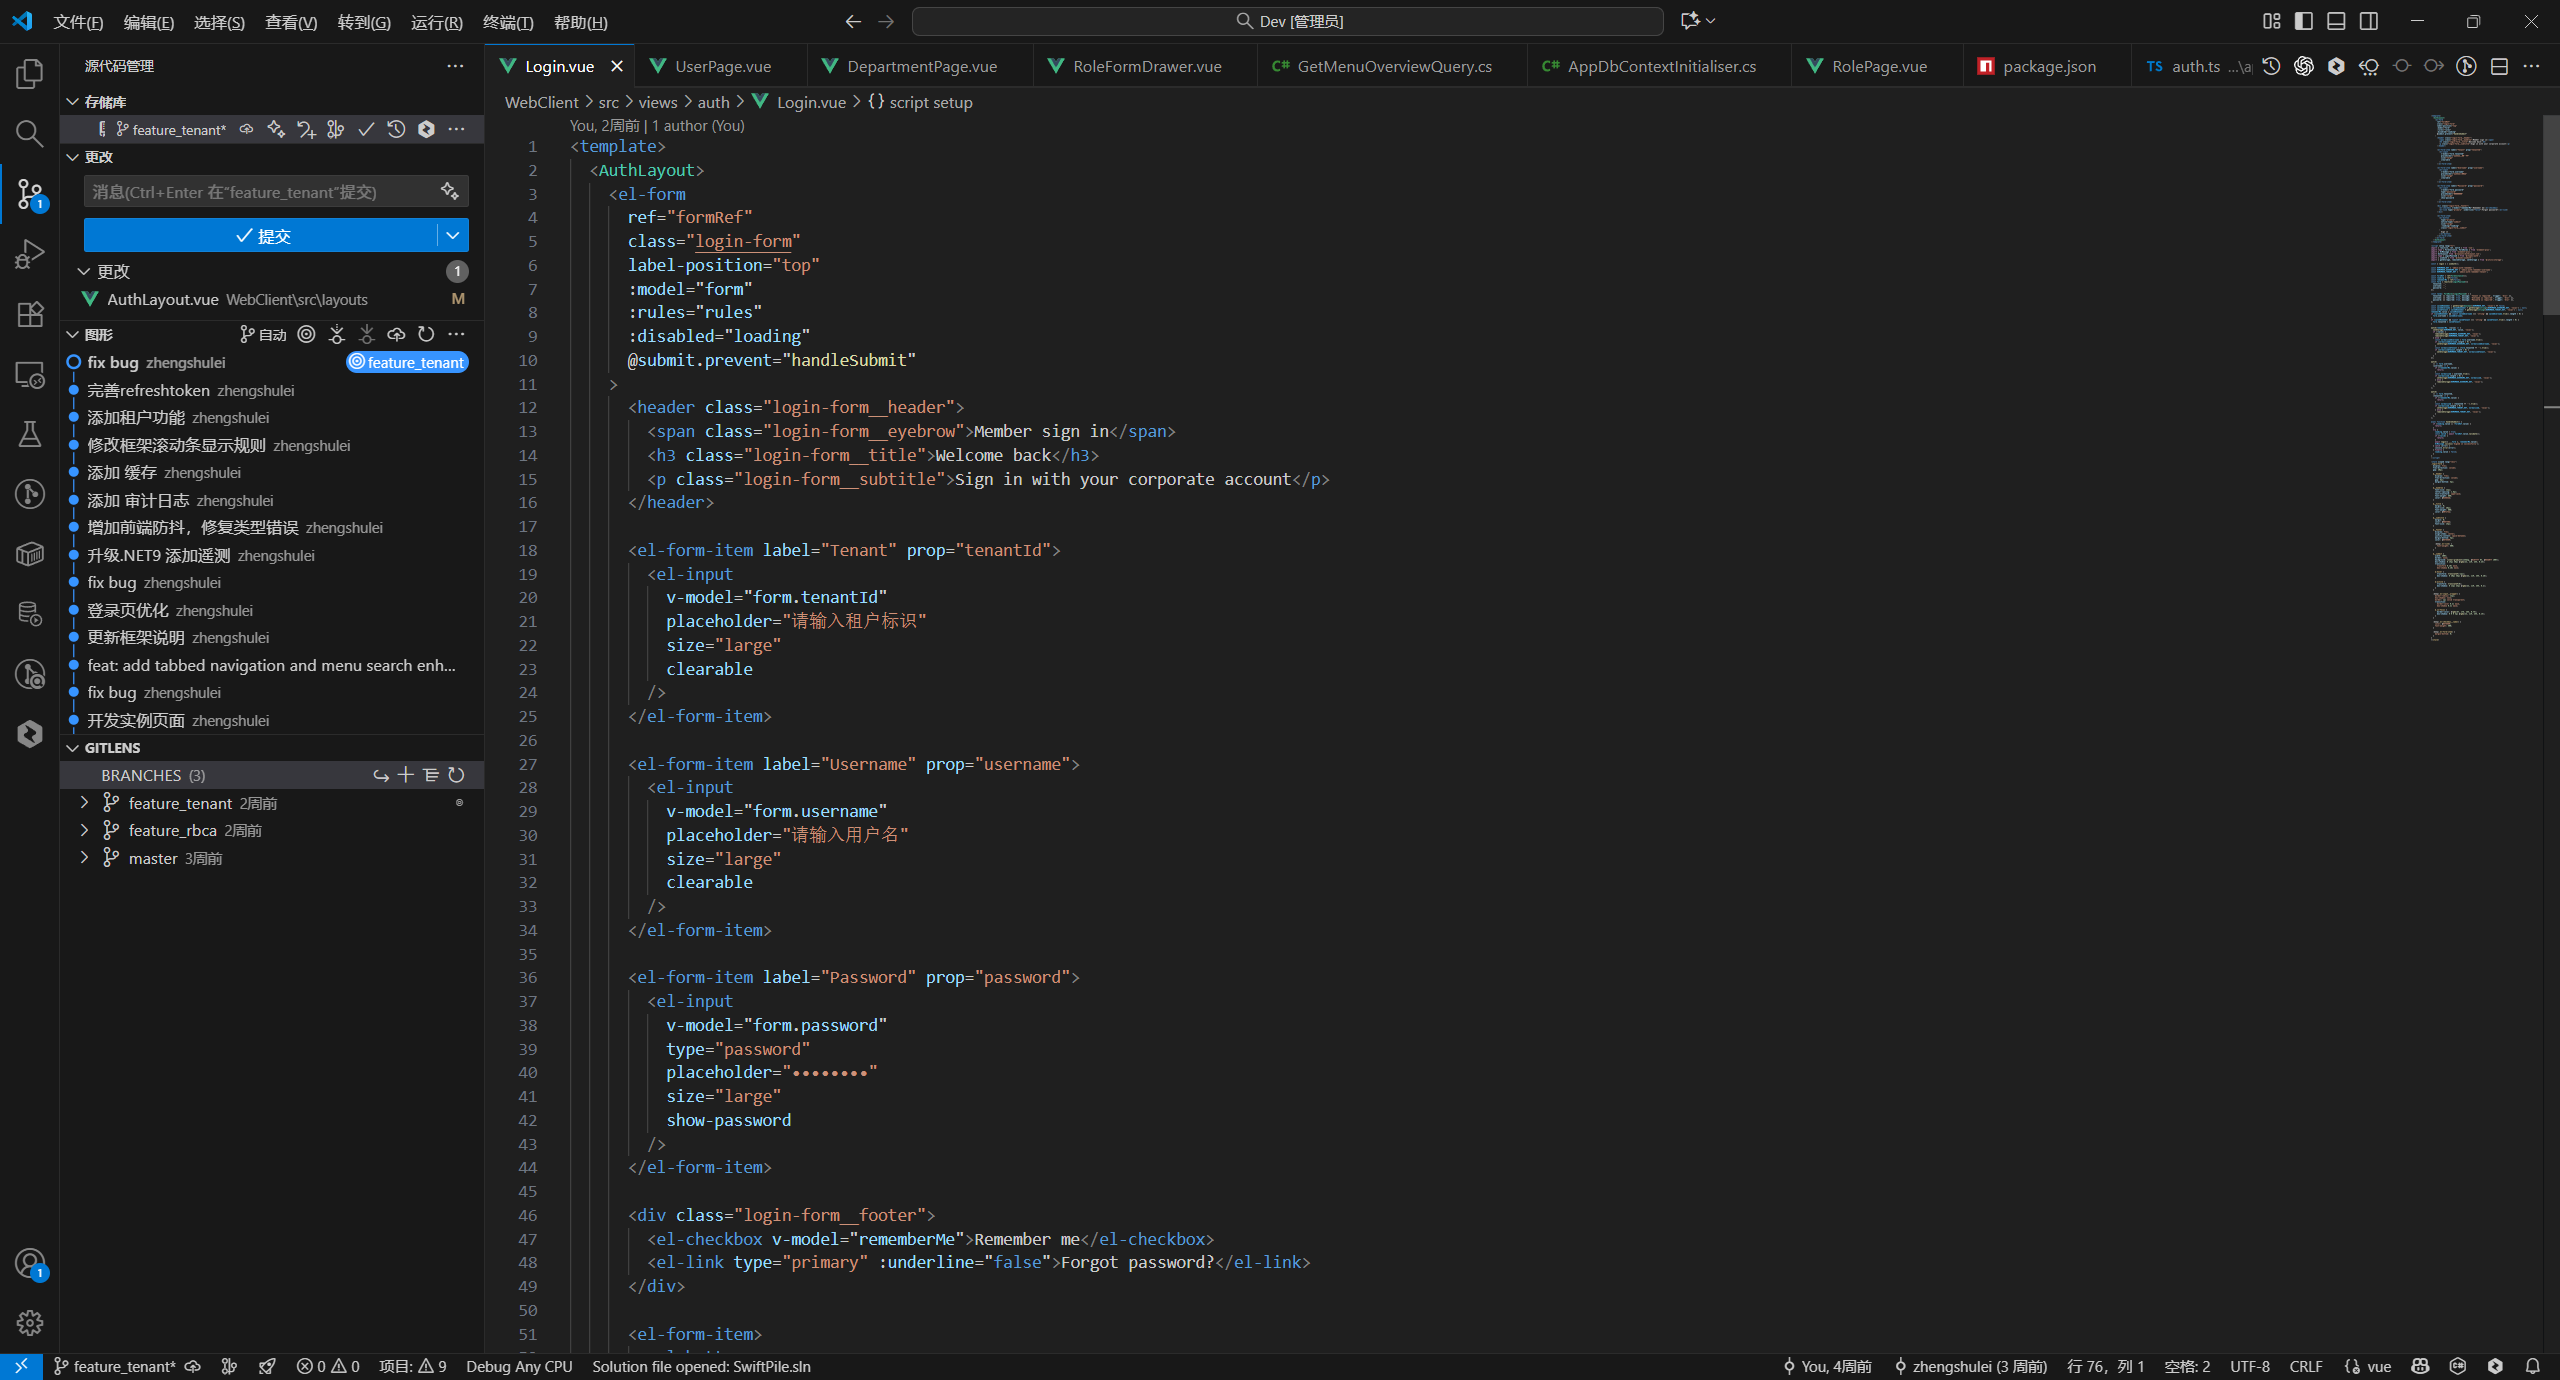Open the Search view icon
Viewport: 2560px width, 1380px height.
tap(30, 133)
